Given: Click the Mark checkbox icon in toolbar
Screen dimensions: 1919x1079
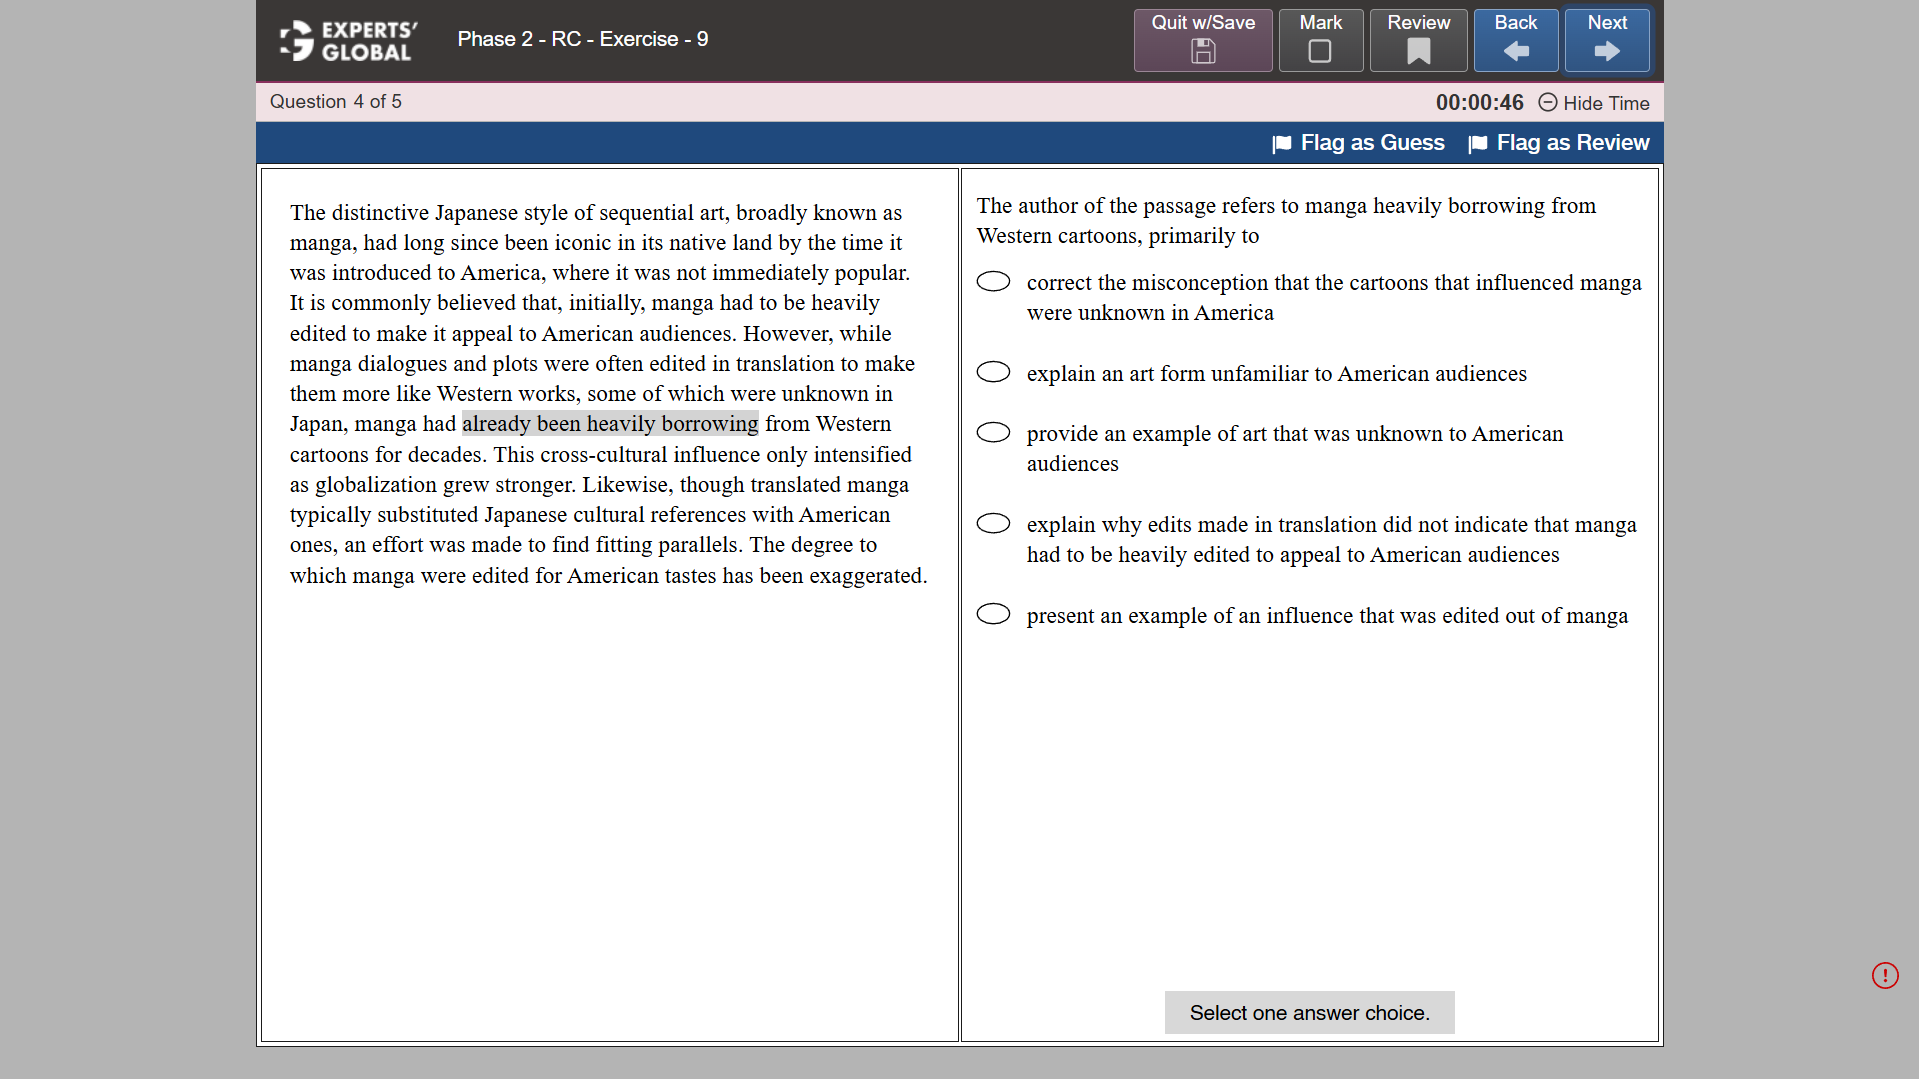Looking at the screenshot, I should 1320,51.
